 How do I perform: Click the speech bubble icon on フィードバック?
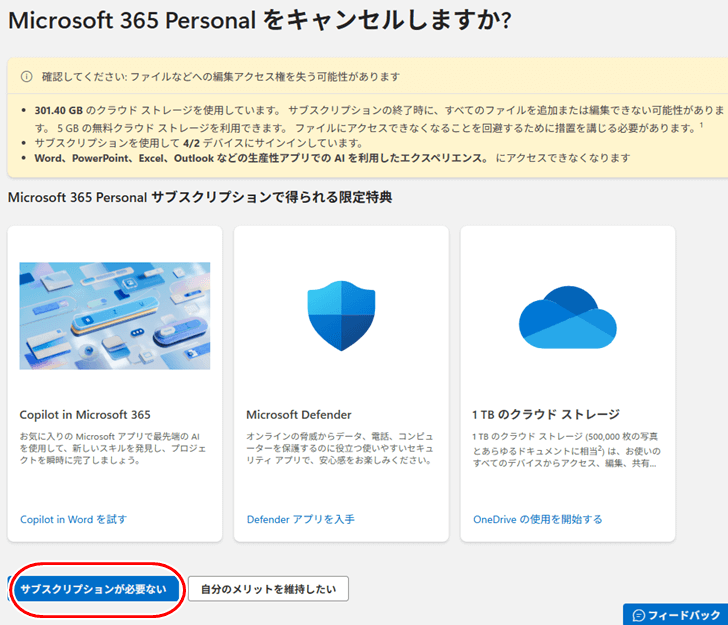click(x=639, y=615)
